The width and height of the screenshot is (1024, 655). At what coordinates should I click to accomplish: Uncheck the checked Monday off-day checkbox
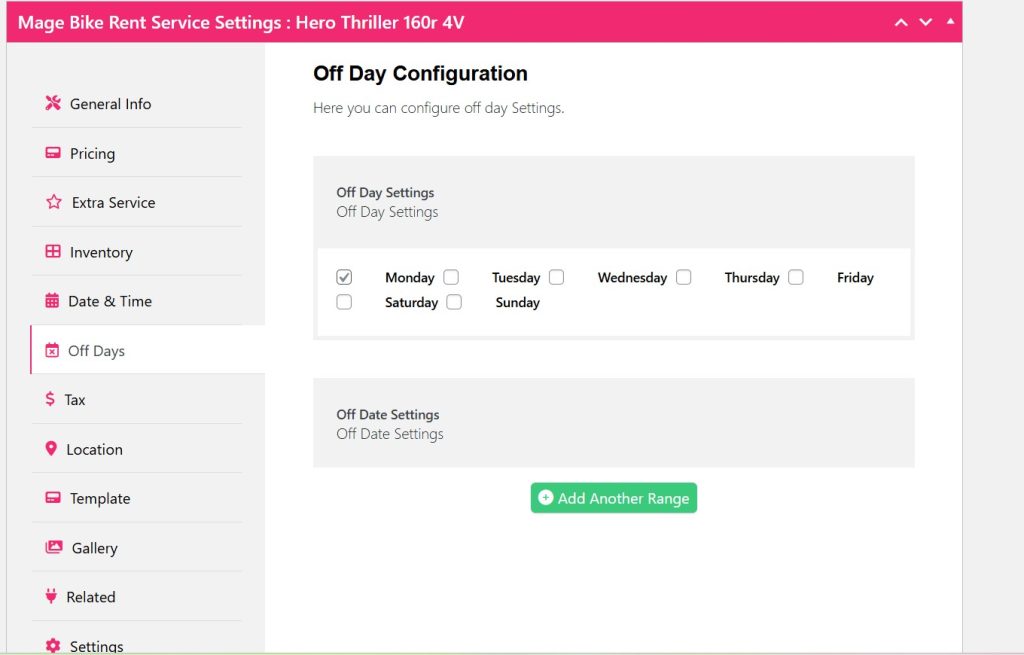344,277
